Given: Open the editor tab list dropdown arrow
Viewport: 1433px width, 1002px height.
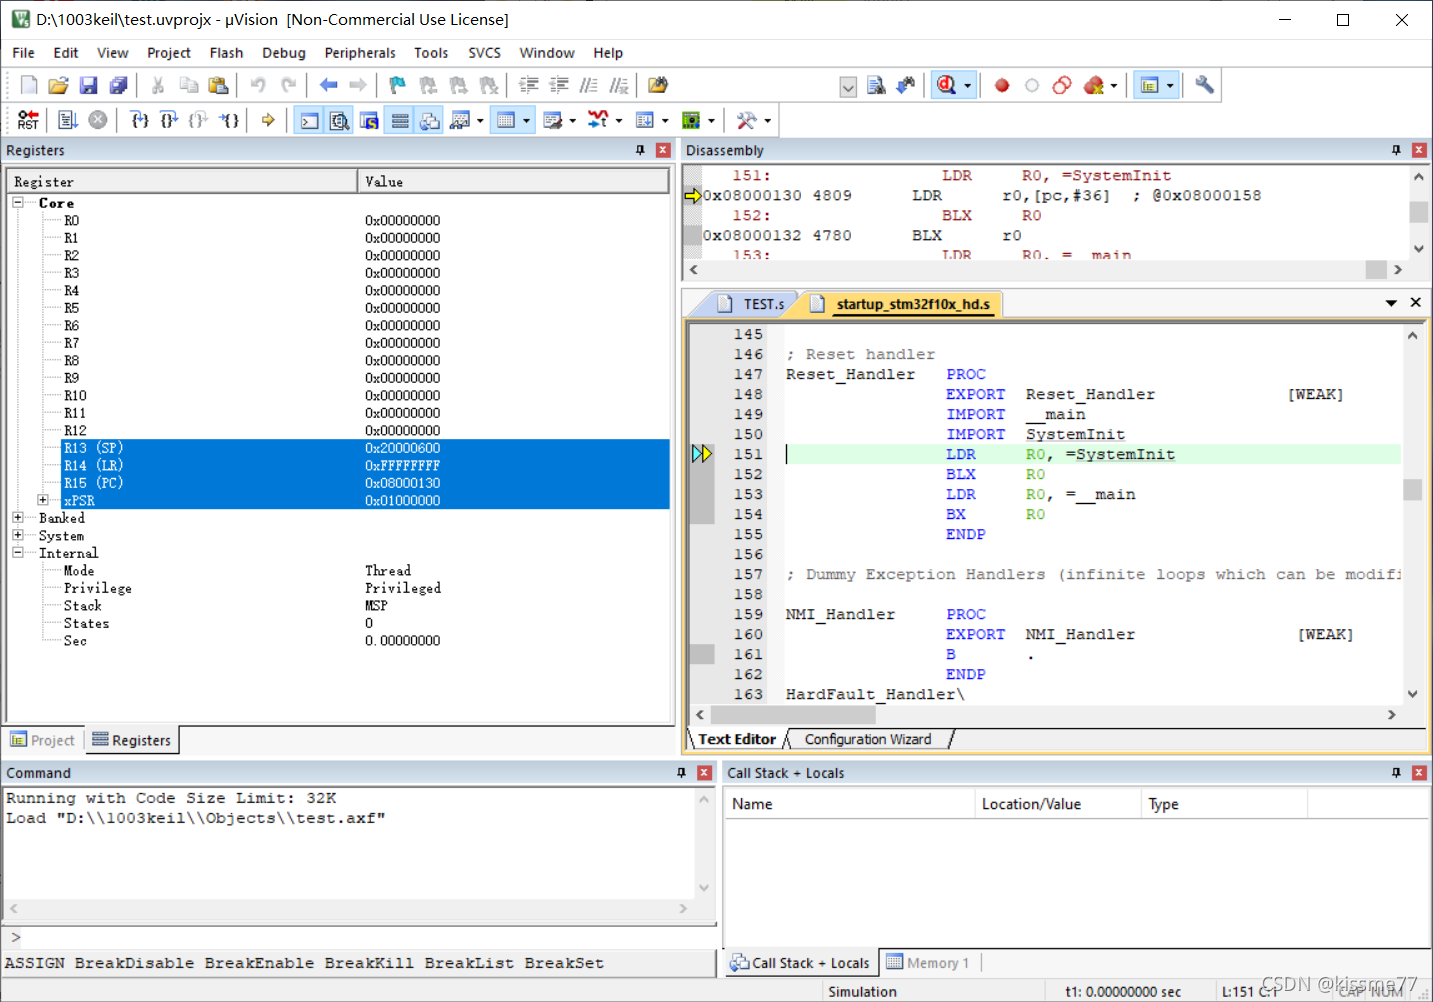Looking at the screenshot, I should 1391,303.
